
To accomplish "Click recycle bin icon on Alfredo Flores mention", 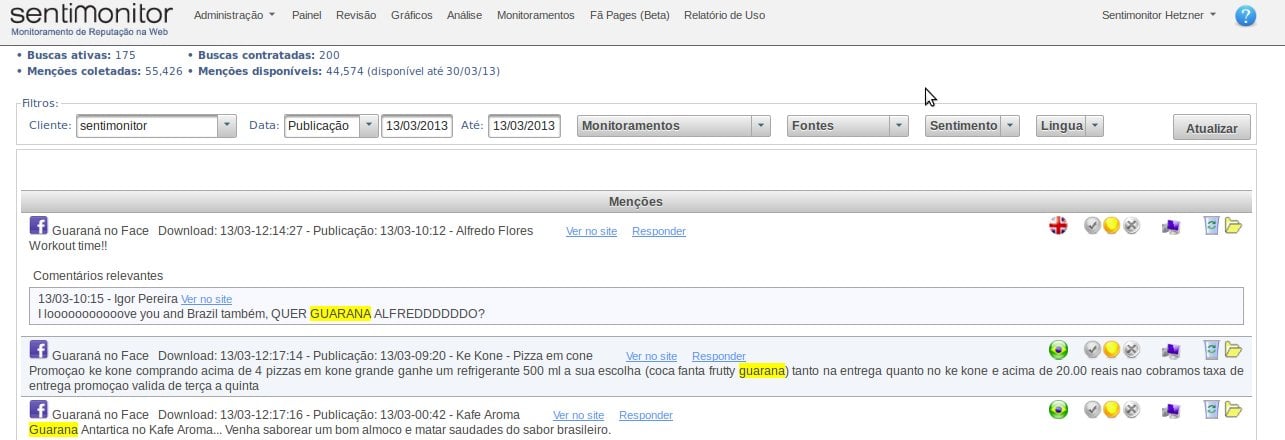I will tap(1212, 226).
